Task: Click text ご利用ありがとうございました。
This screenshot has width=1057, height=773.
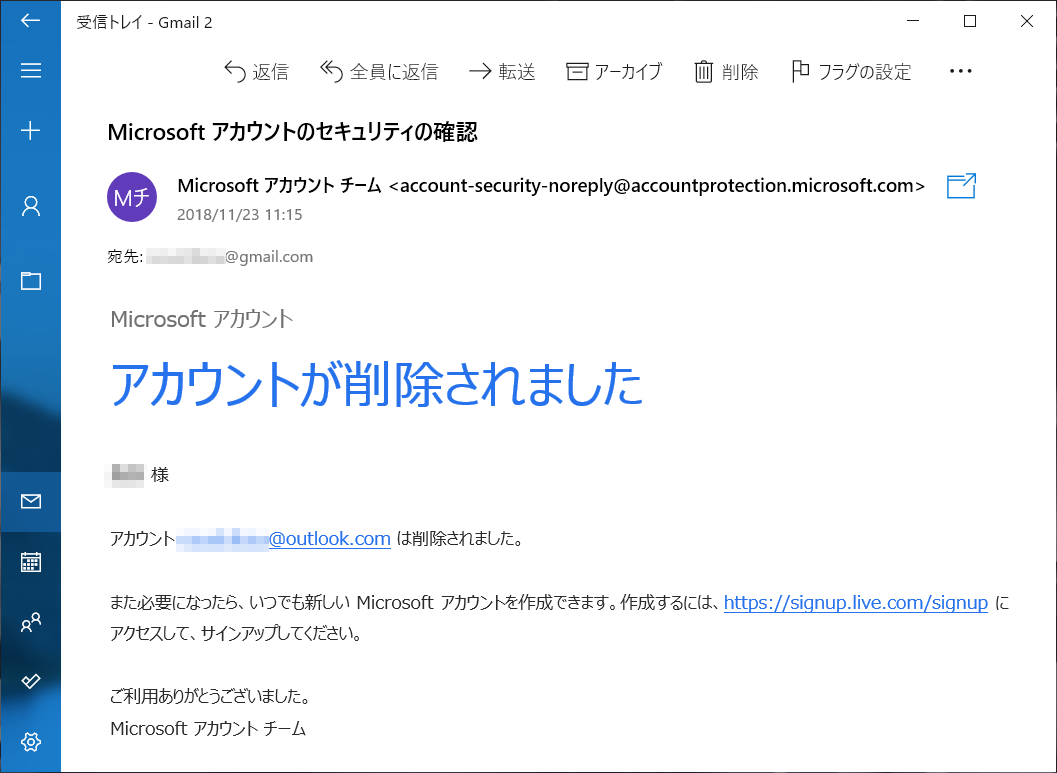Action: coord(211,696)
